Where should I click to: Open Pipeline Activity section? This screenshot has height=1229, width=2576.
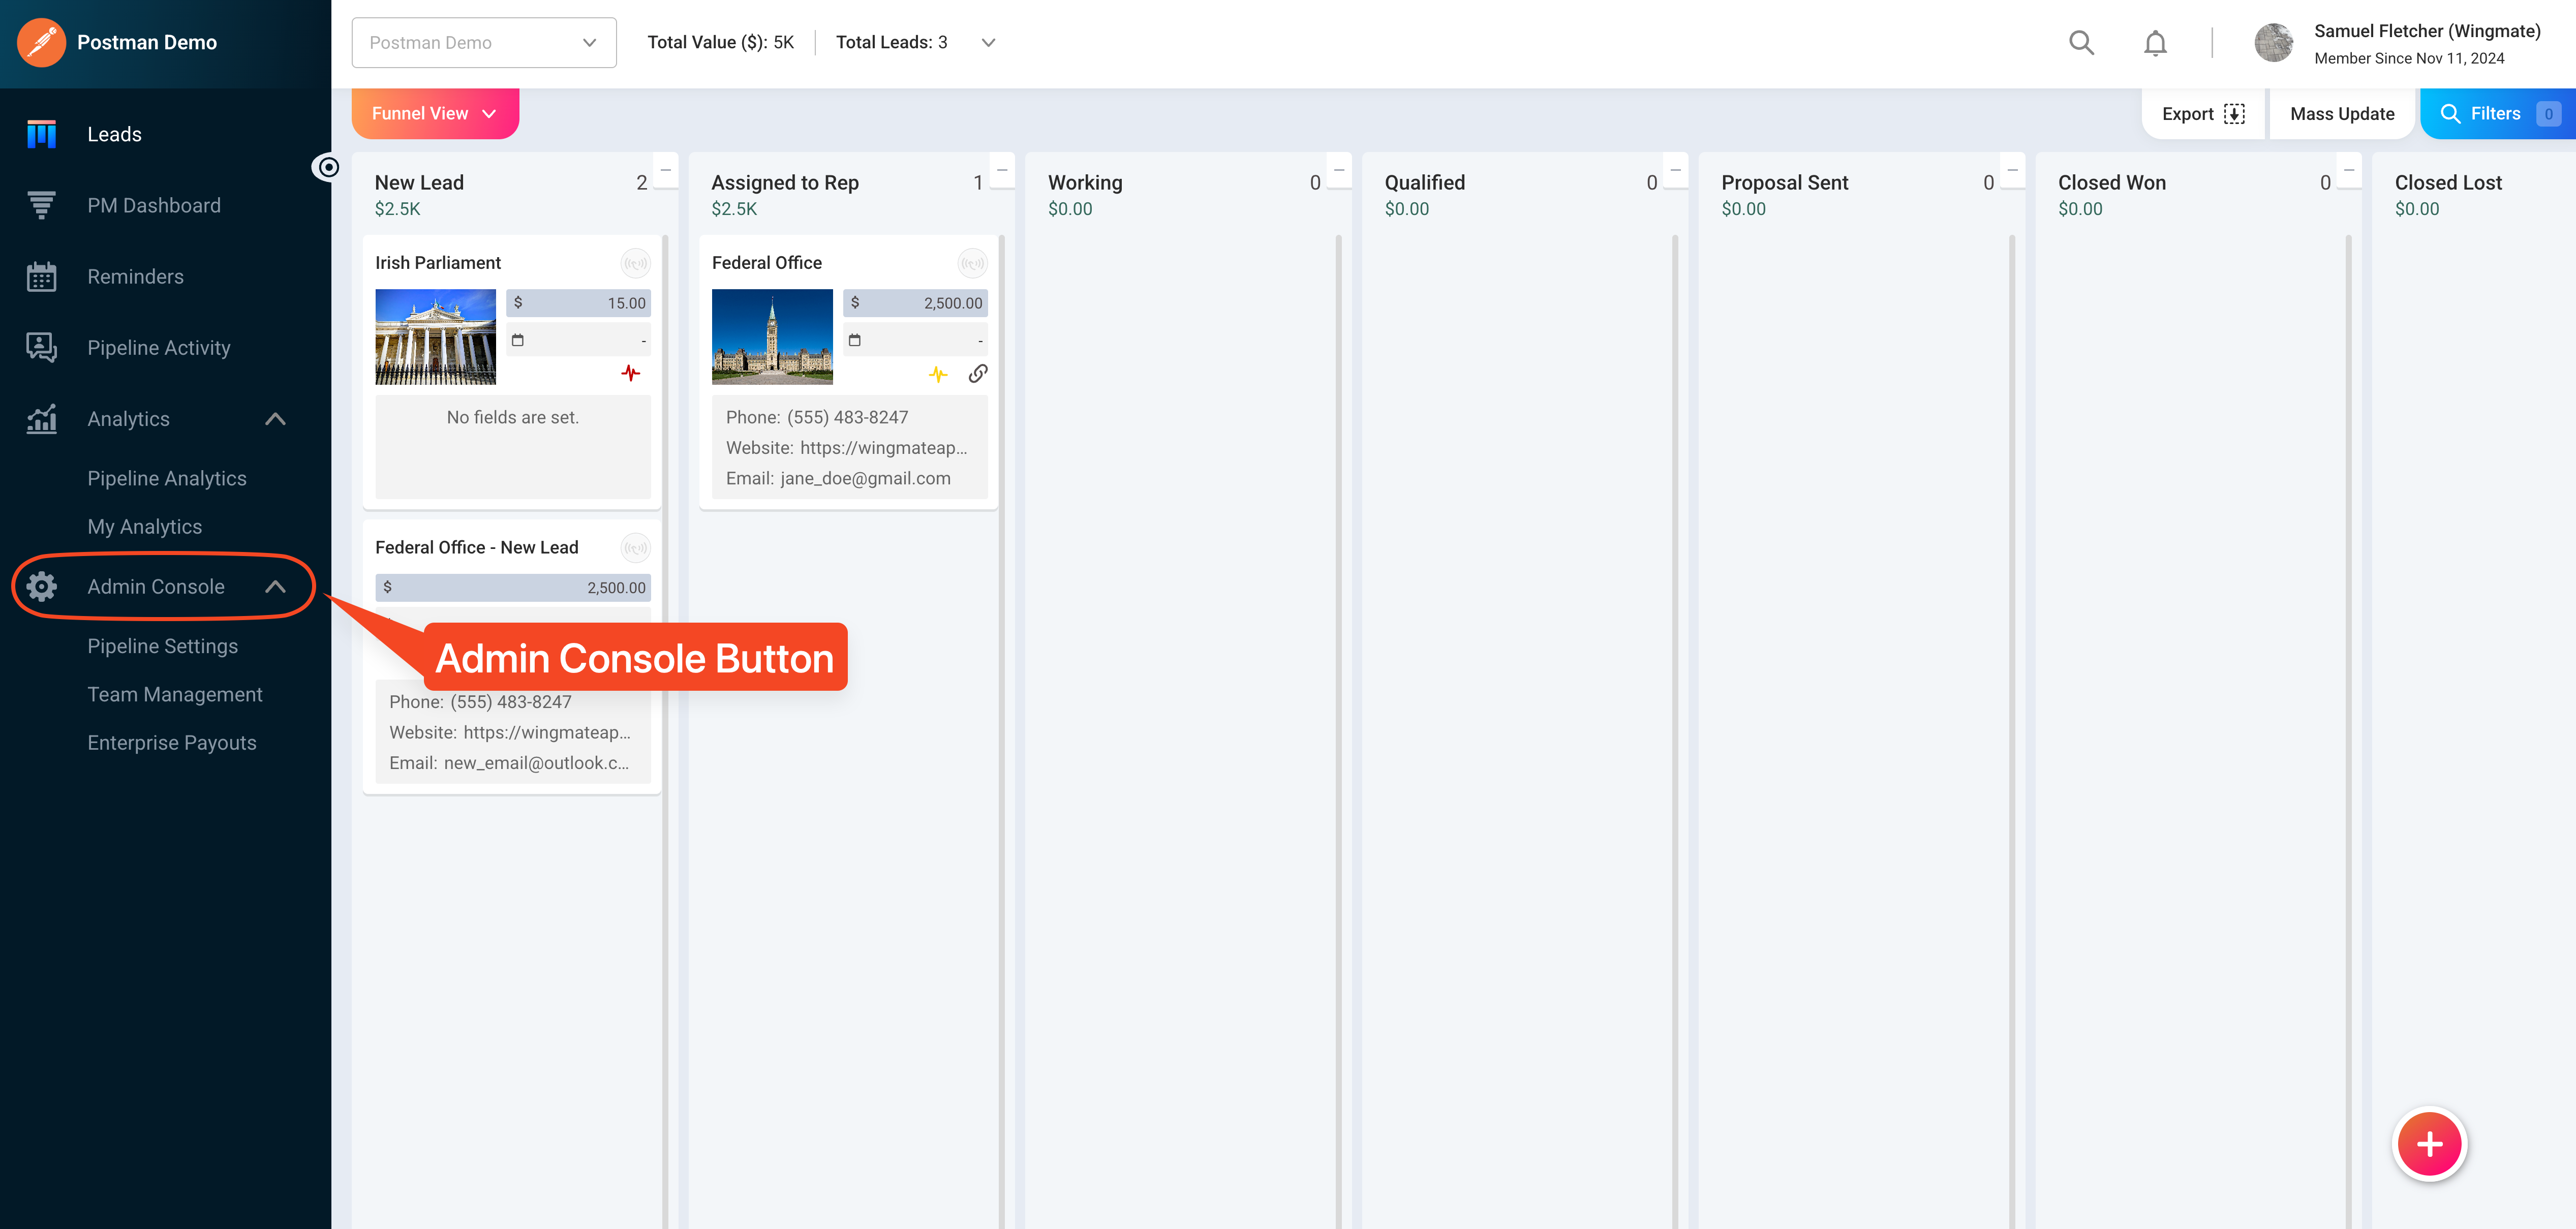point(159,347)
